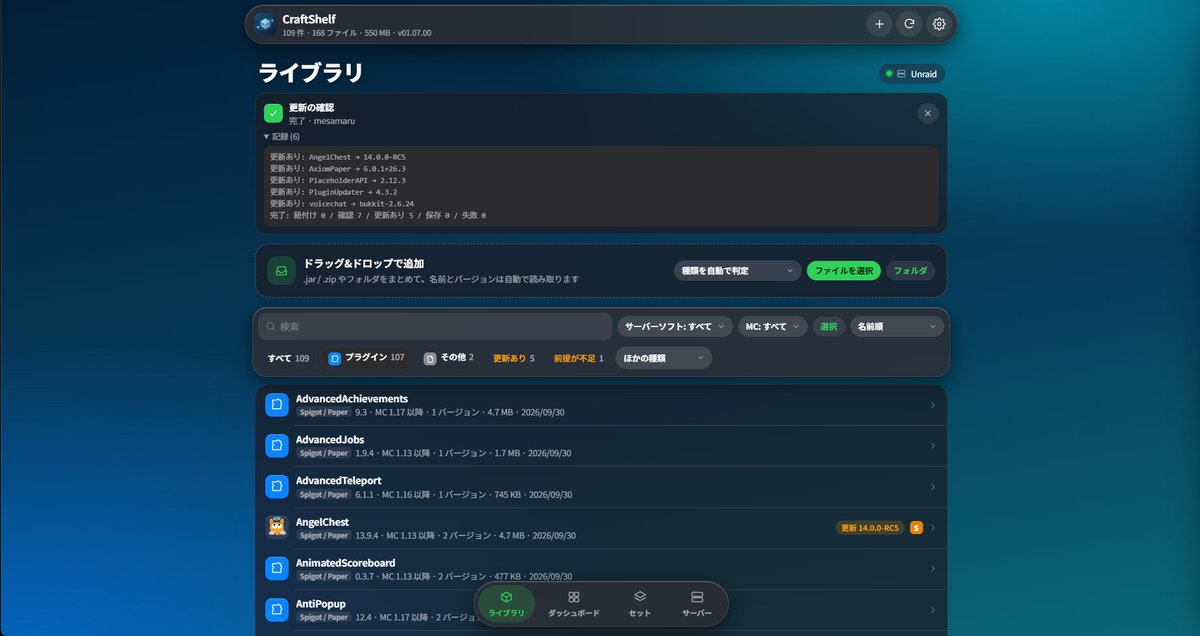Viewport: 1200px width, 636px height.
Task: Expand the AngelChest row chevron
Action: [x=932, y=527]
